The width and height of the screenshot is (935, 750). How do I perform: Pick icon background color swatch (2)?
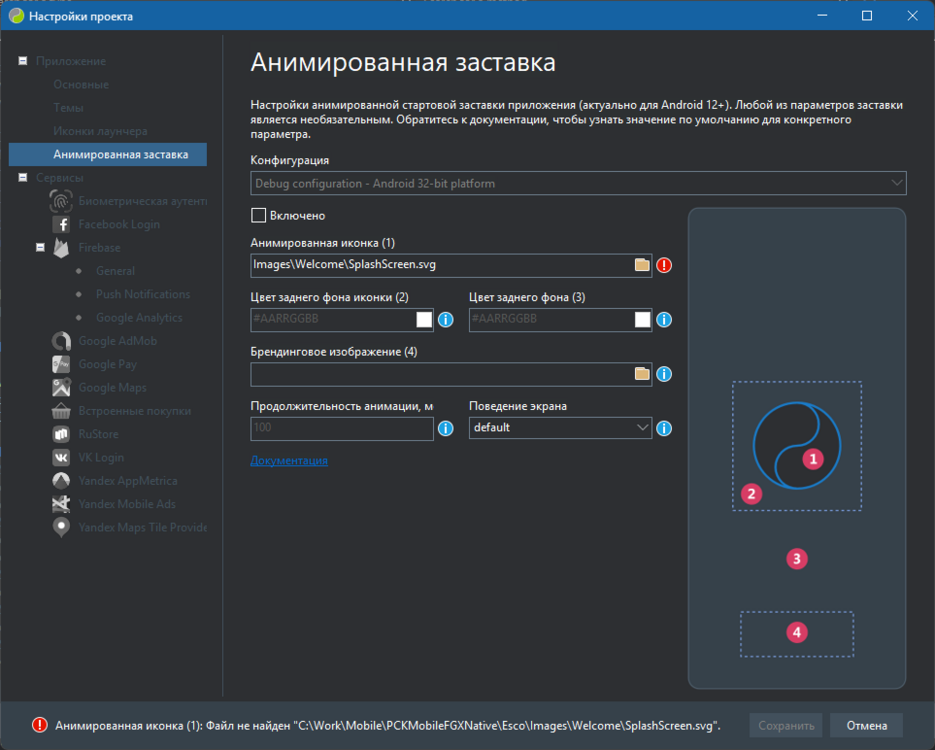(x=424, y=320)
